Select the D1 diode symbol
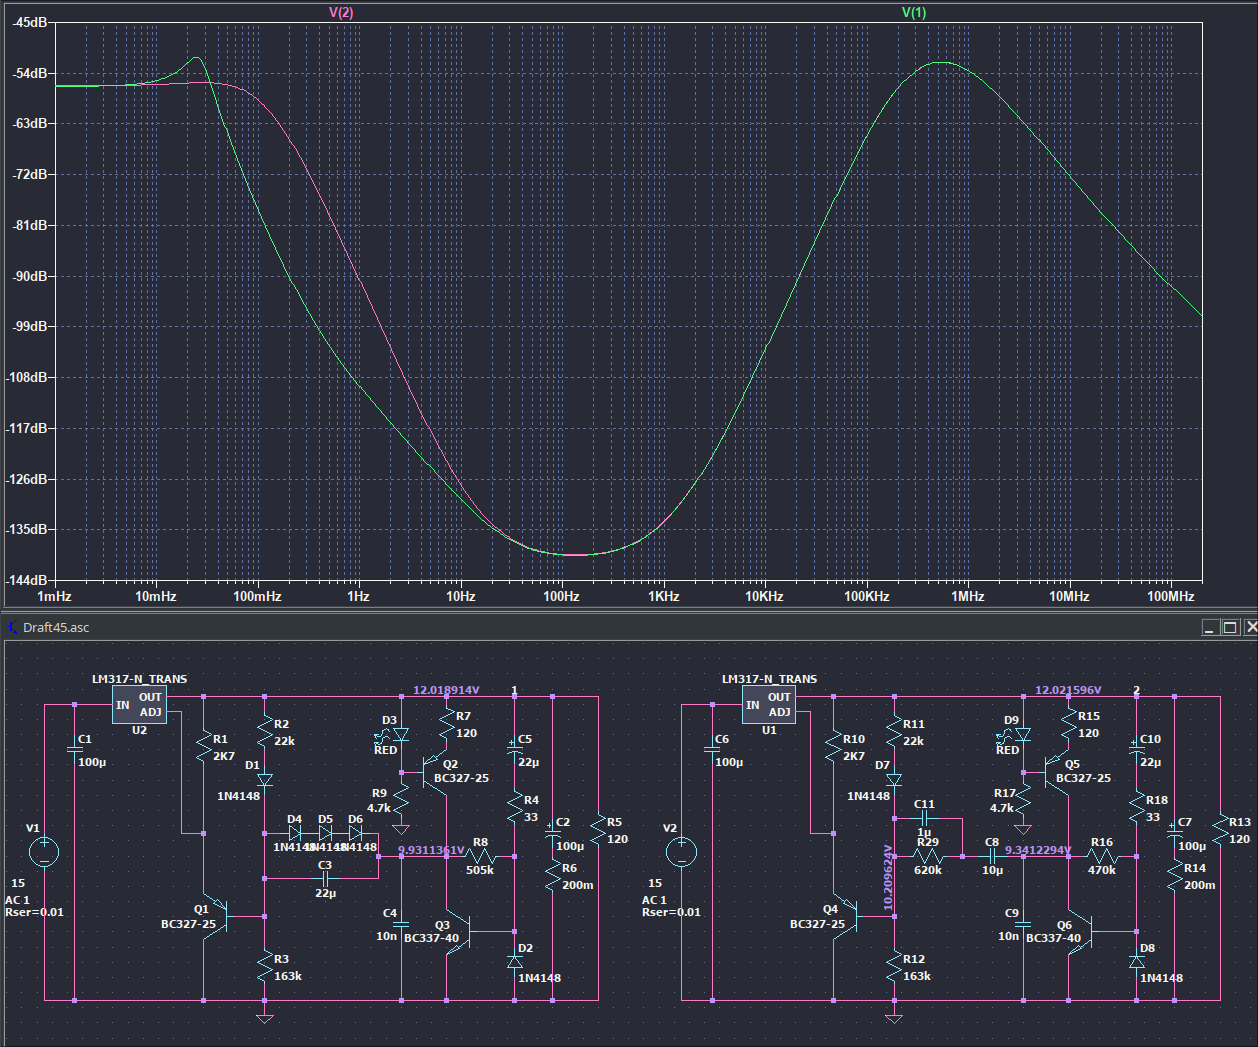Viewport: 1258px width, 1047px height. tap(265, 779)
